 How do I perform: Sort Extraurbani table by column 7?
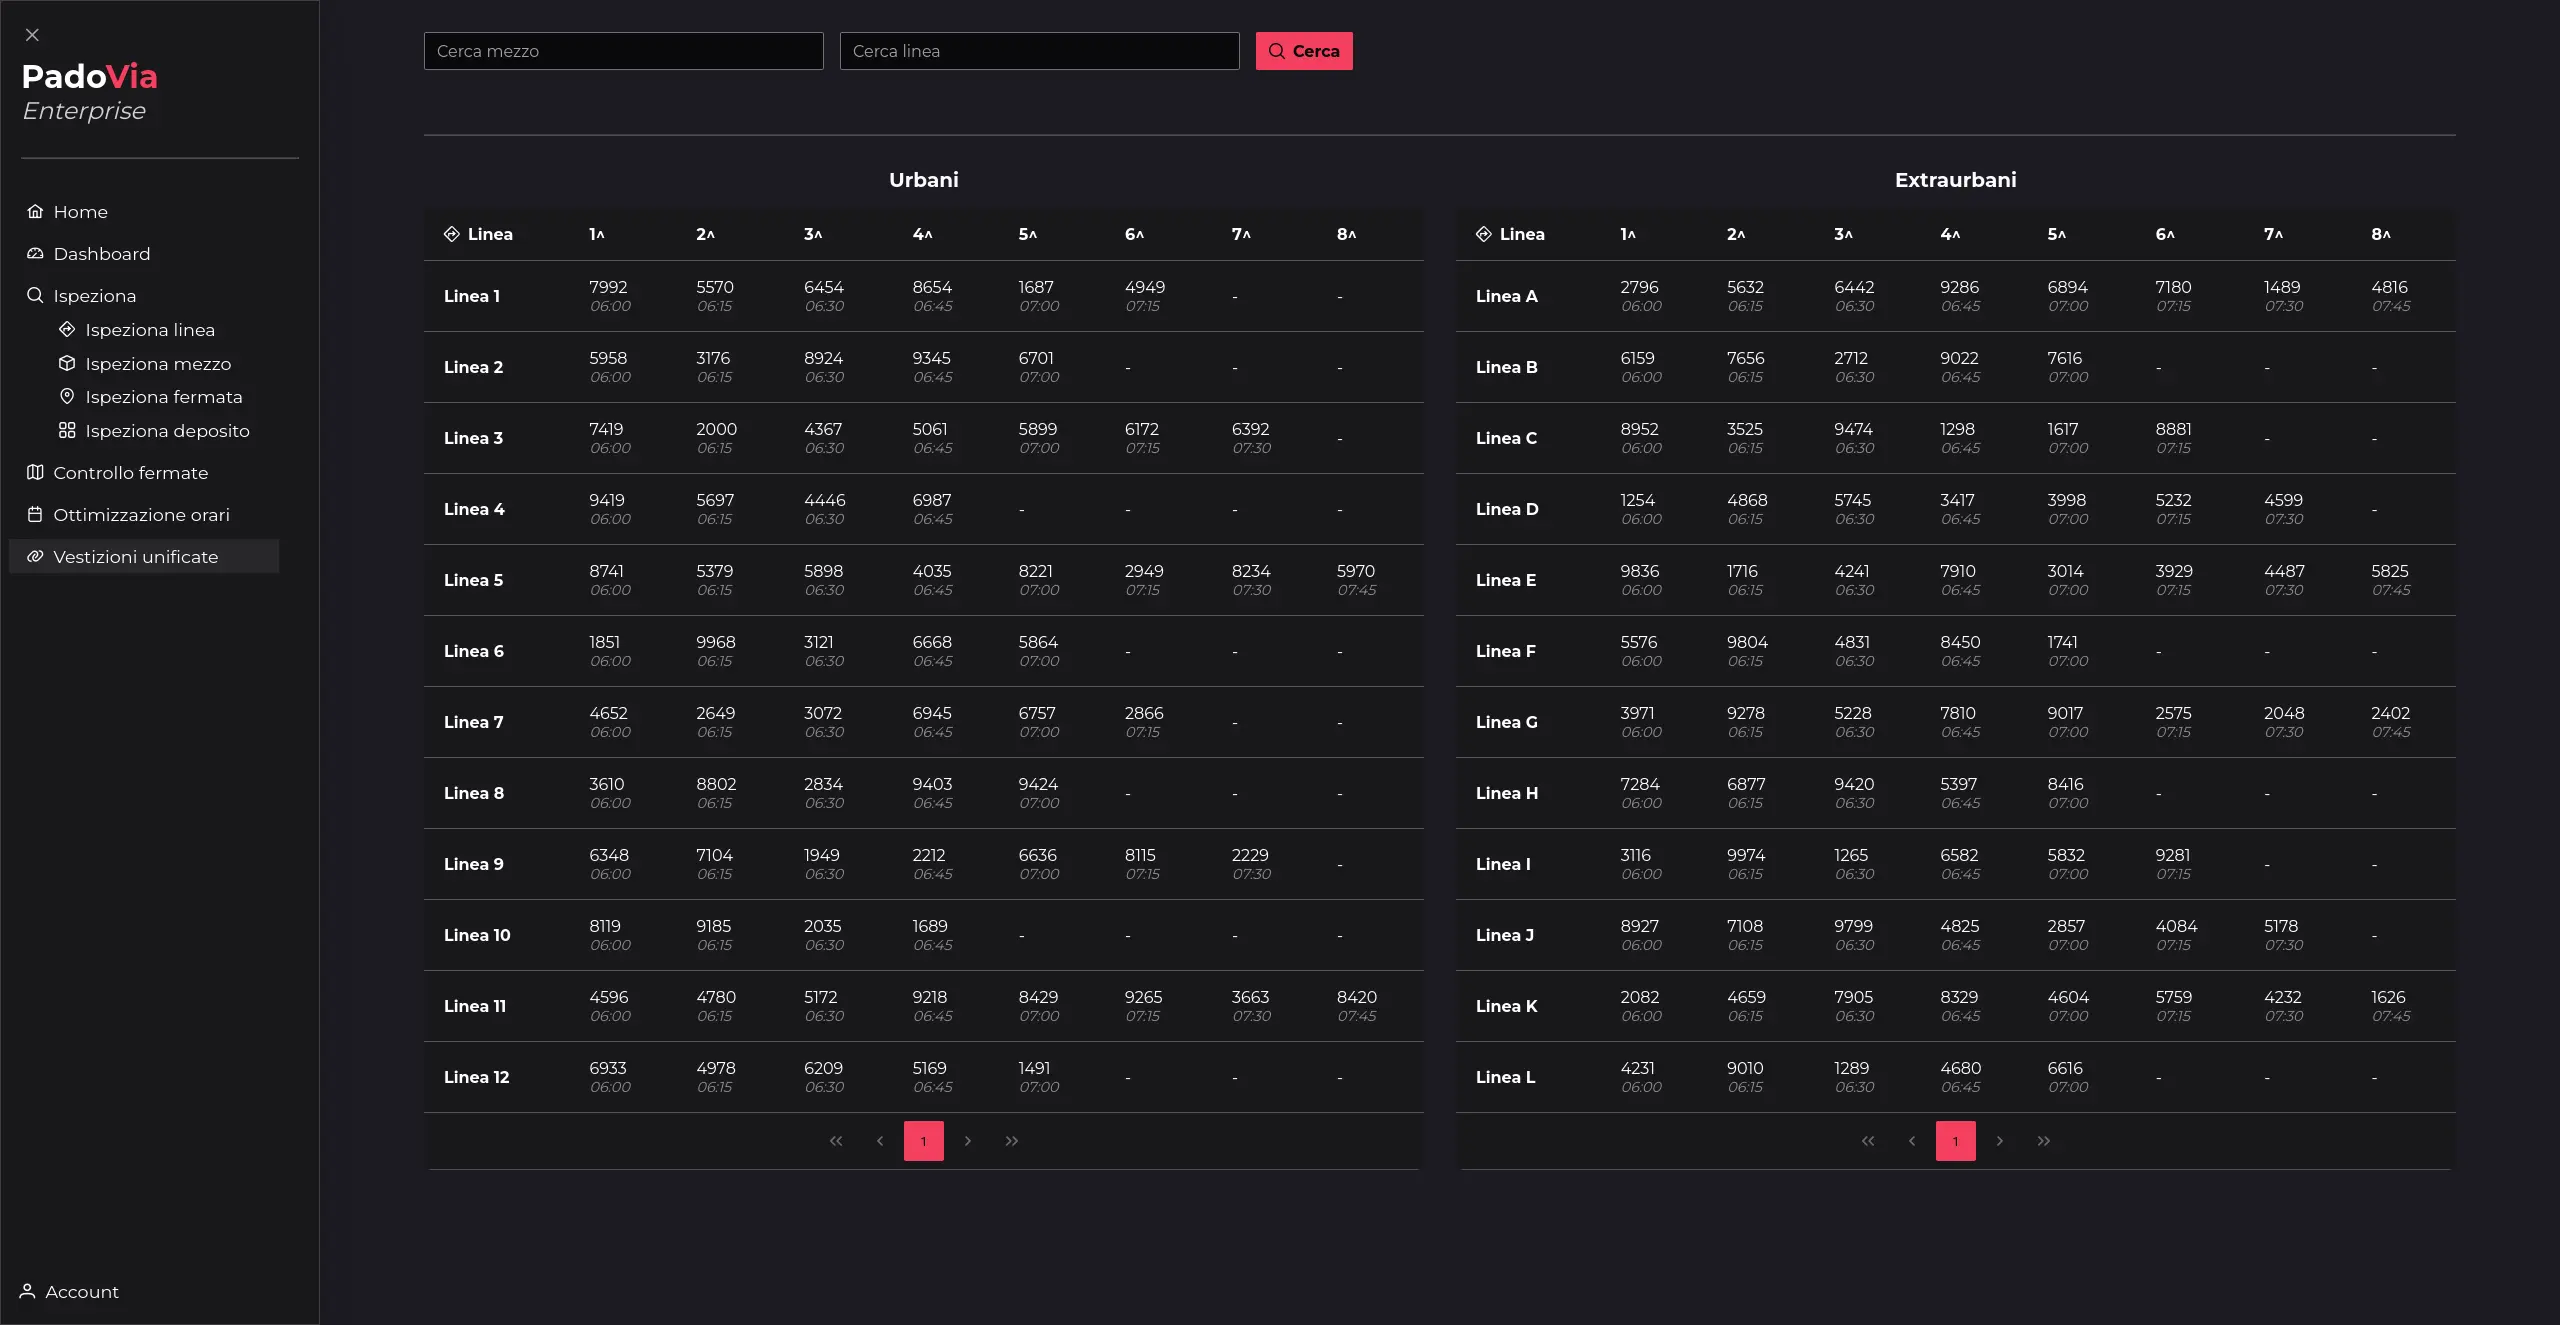2274,234
